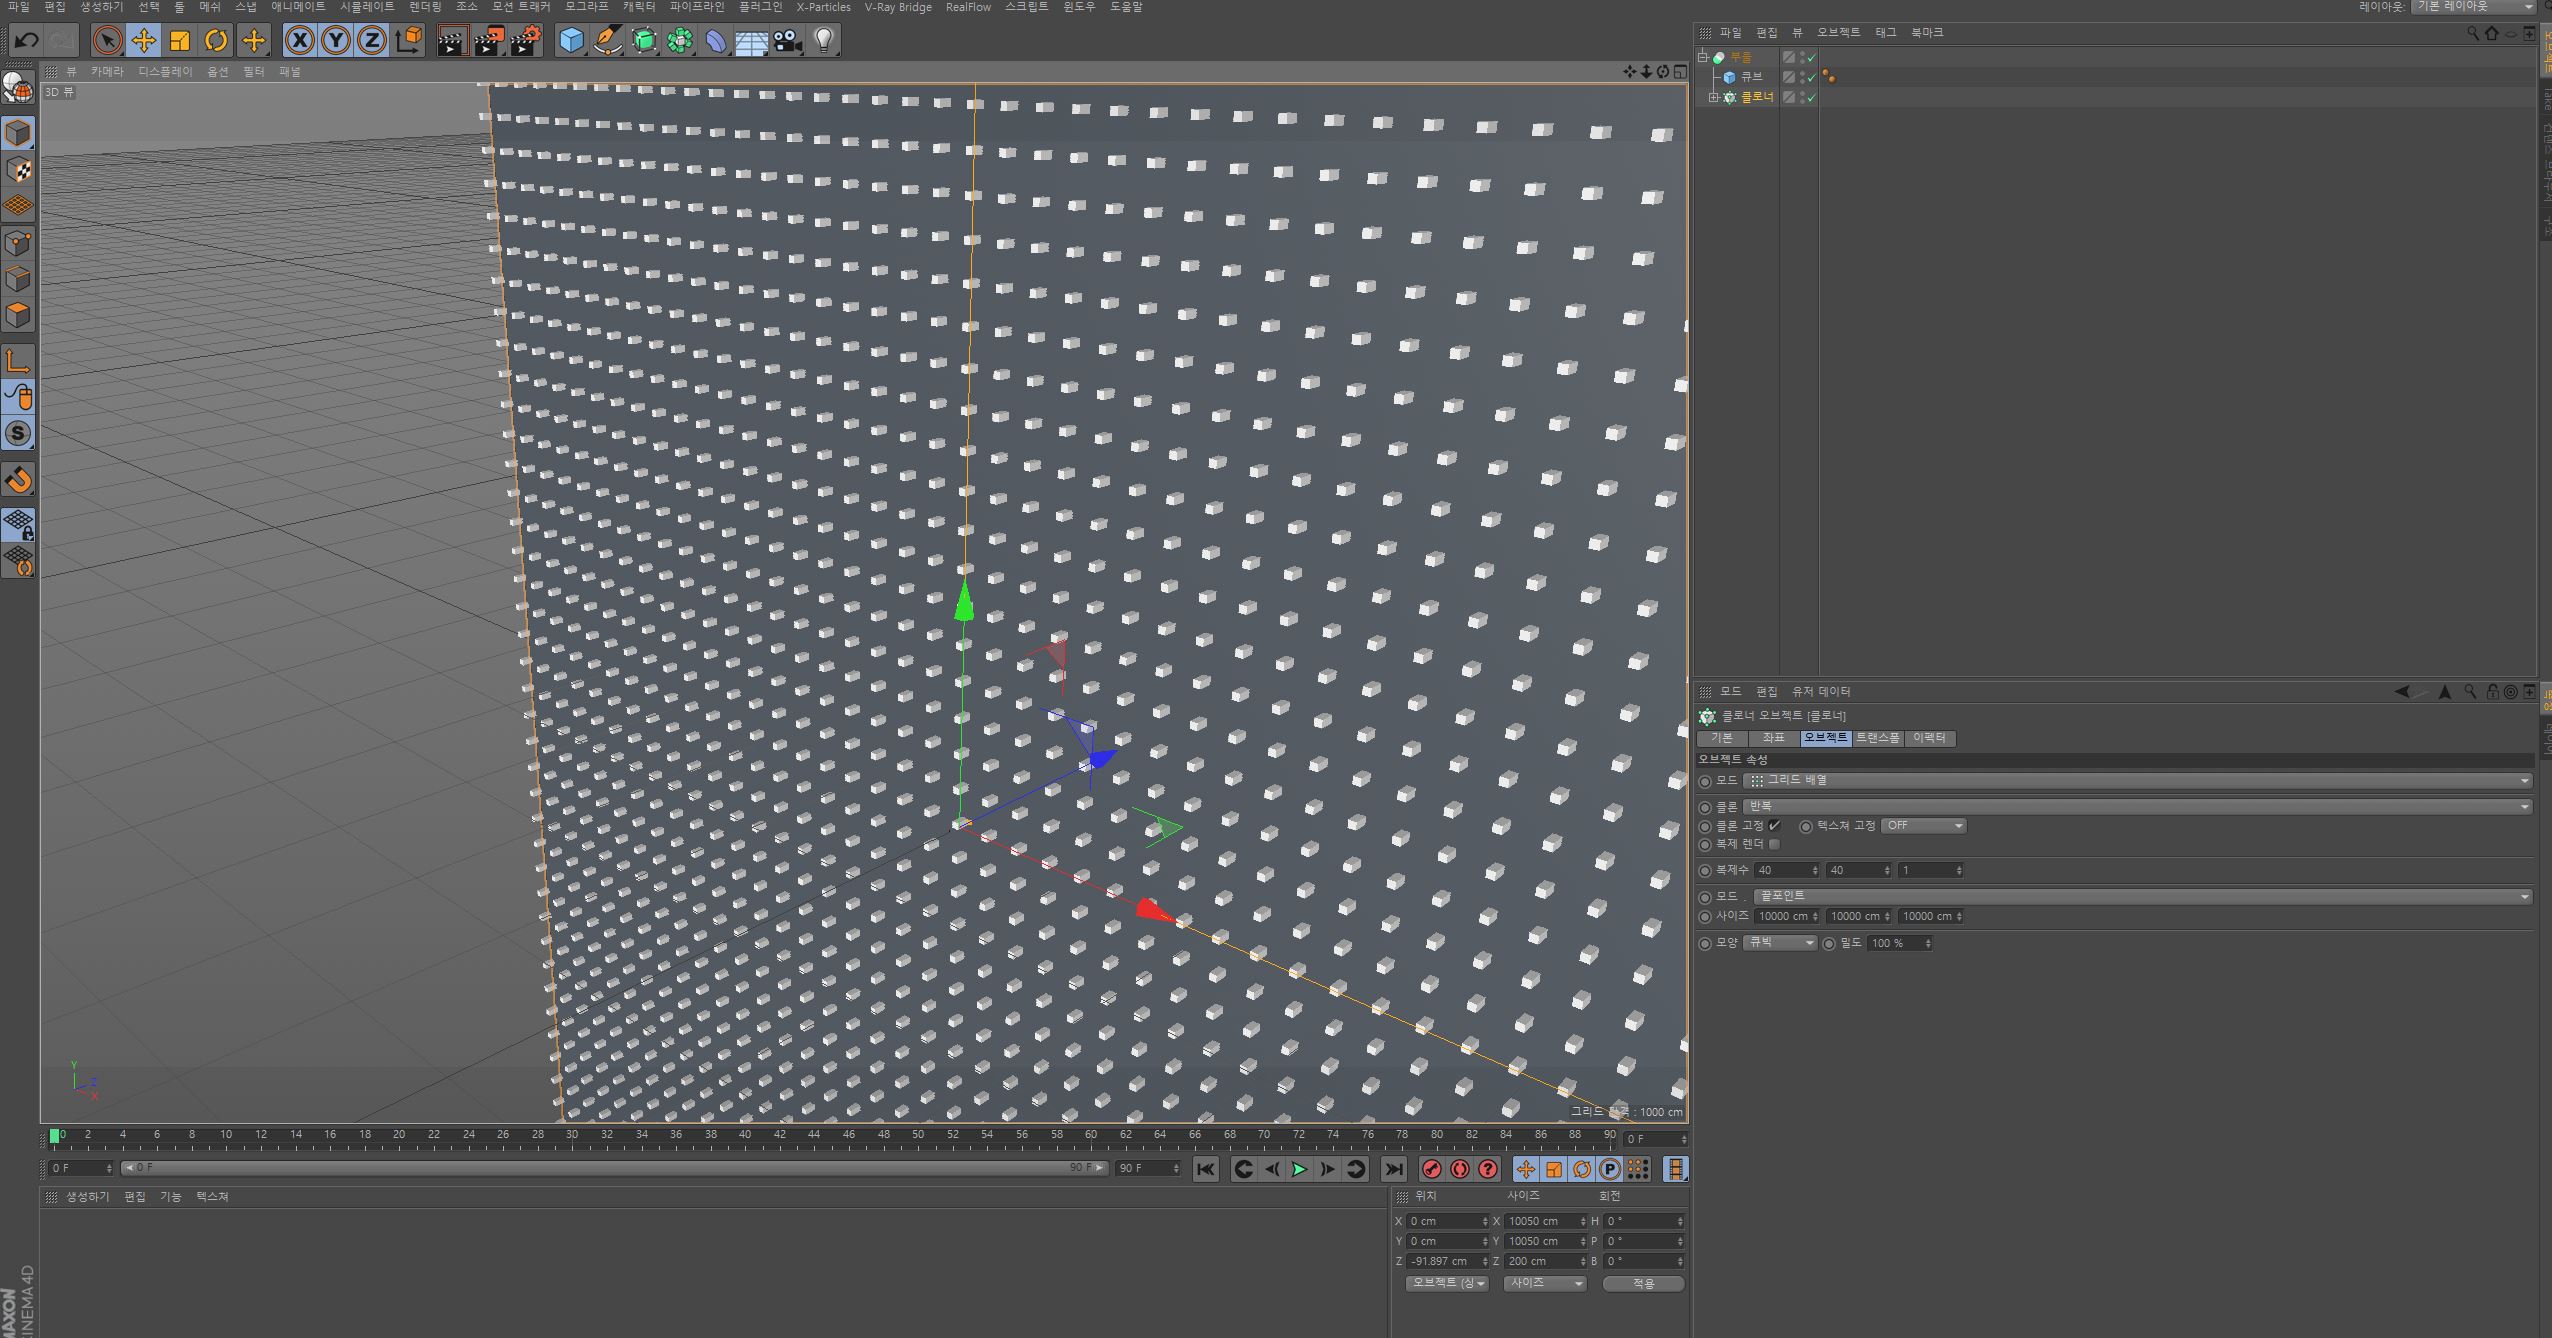The image size is (2552, 1338).
Task: Expand the 클로너 tree item
Action: pyautogui.click(x=1713, y=97)
